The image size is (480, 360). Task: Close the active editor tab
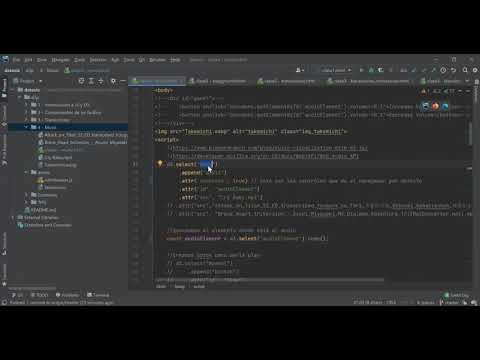[x=181, y=81]
